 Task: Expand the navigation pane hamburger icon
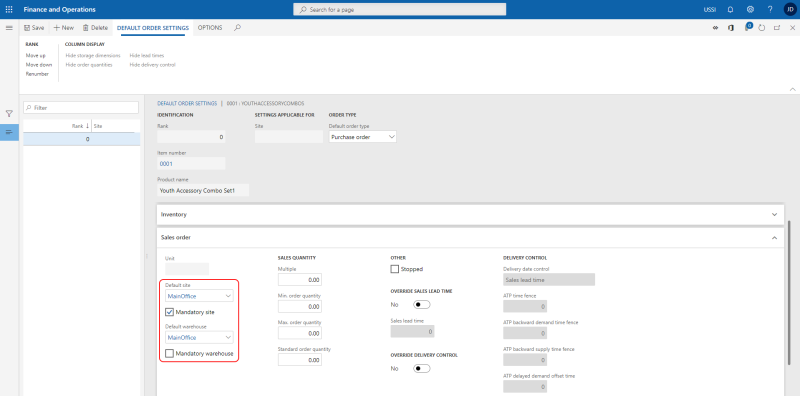(9, 28)
